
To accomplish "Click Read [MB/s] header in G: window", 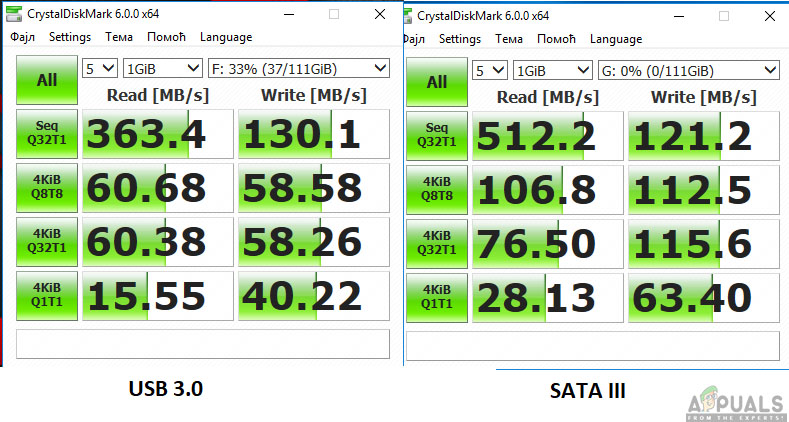I will (547, 97).
